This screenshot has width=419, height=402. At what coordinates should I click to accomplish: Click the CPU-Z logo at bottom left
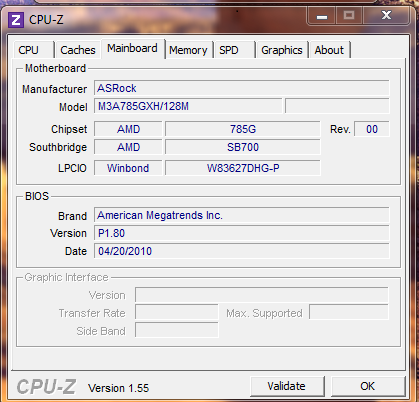[47, 387]
